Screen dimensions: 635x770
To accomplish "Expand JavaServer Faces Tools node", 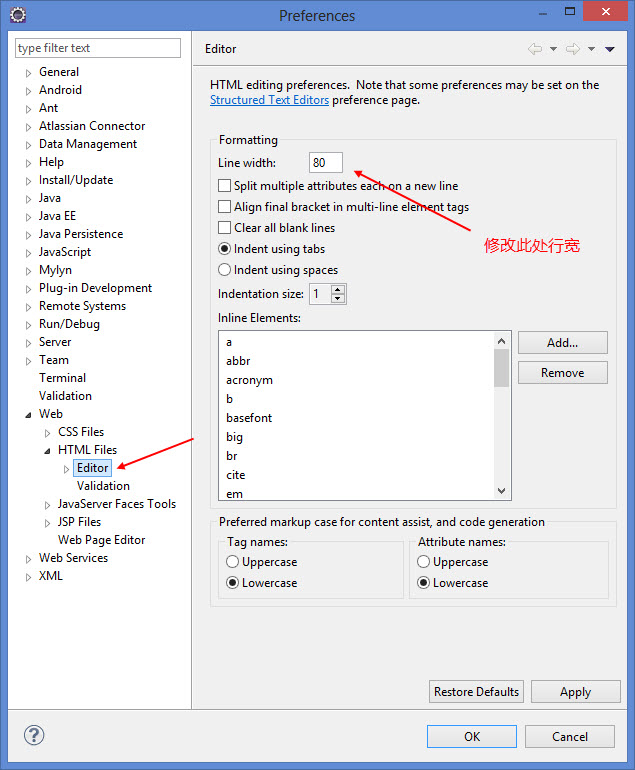I will (47, 505).
